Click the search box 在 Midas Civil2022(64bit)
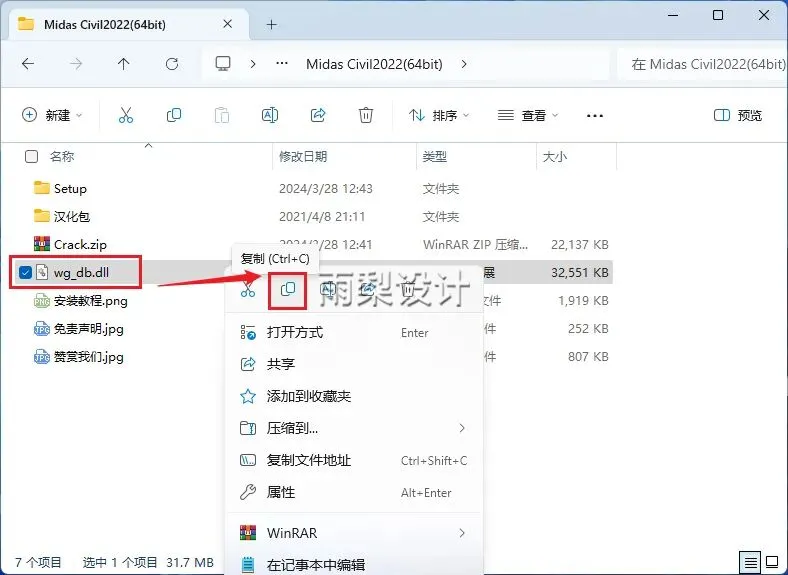The height and width of the screenshot is (575, 788). pos(703,64)
